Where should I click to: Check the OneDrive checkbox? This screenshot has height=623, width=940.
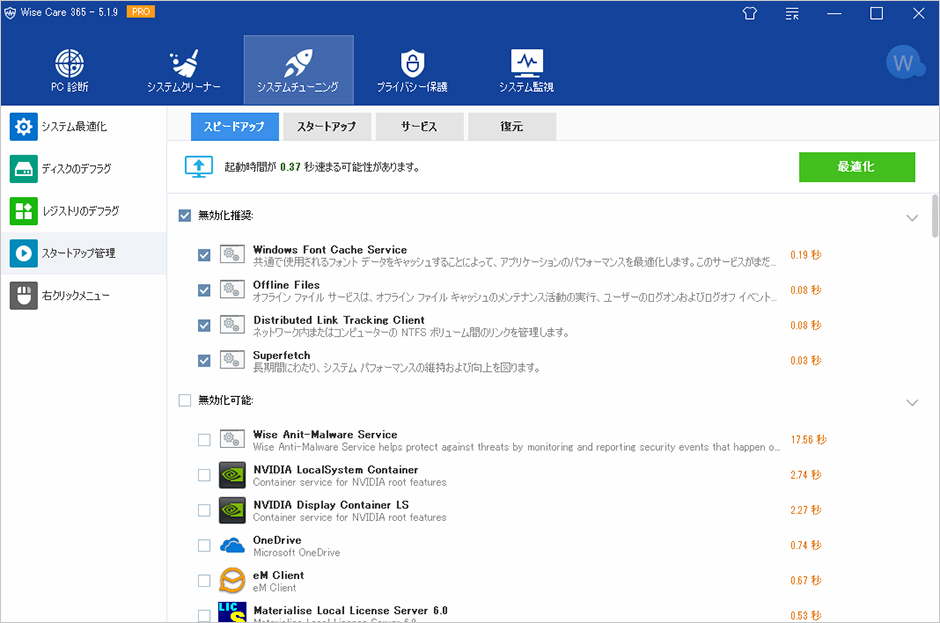coord(204,545)
